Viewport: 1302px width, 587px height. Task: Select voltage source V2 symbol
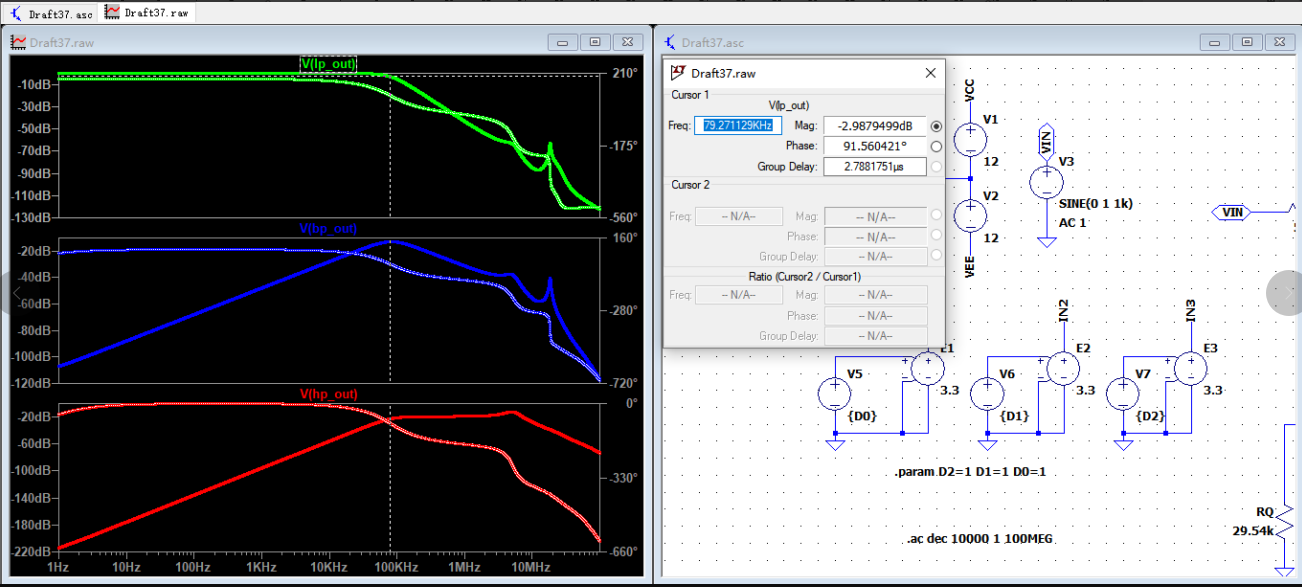pos(970,215)
